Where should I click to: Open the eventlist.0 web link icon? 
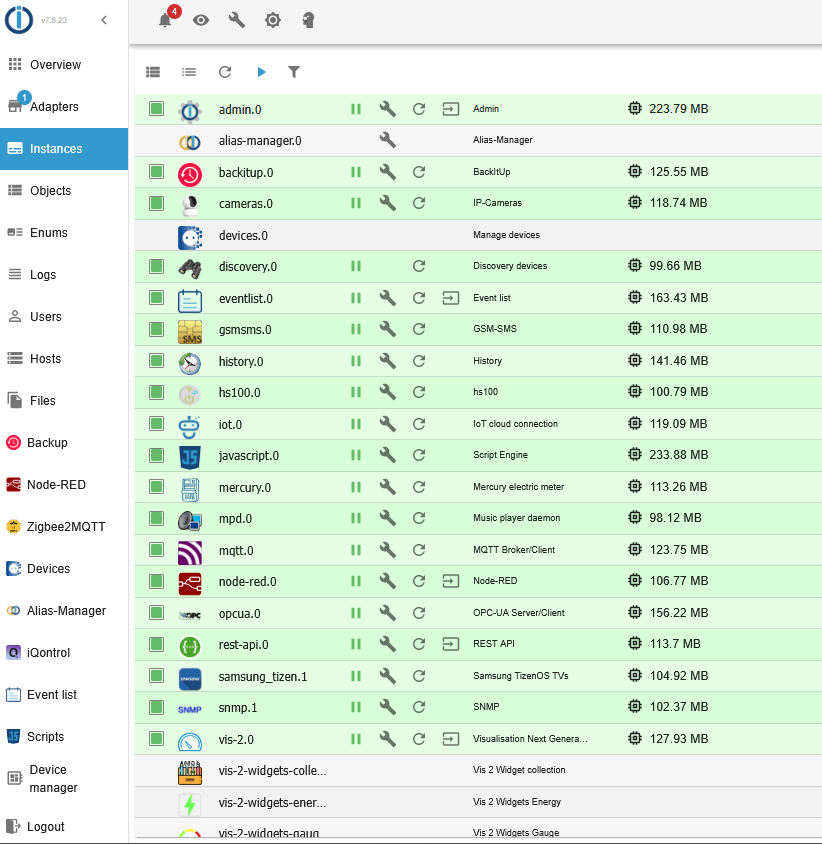coord(451,298)
